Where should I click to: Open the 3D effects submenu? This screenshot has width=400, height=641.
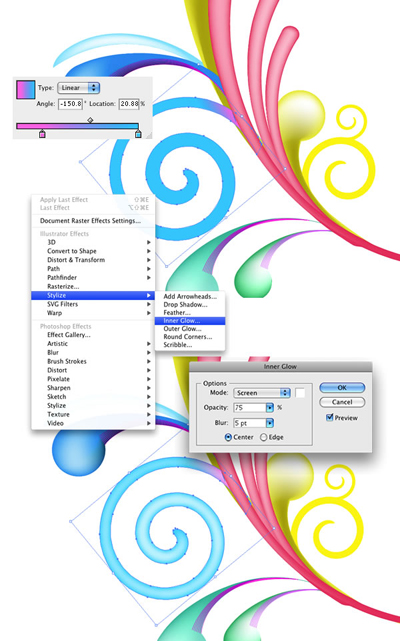click(93, 242)
